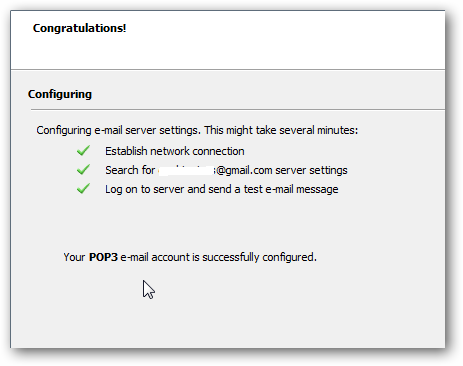Screen dimensions: 463x366
Task: Click the separator line under Configuring heading
Action: (x=238, y=109)
